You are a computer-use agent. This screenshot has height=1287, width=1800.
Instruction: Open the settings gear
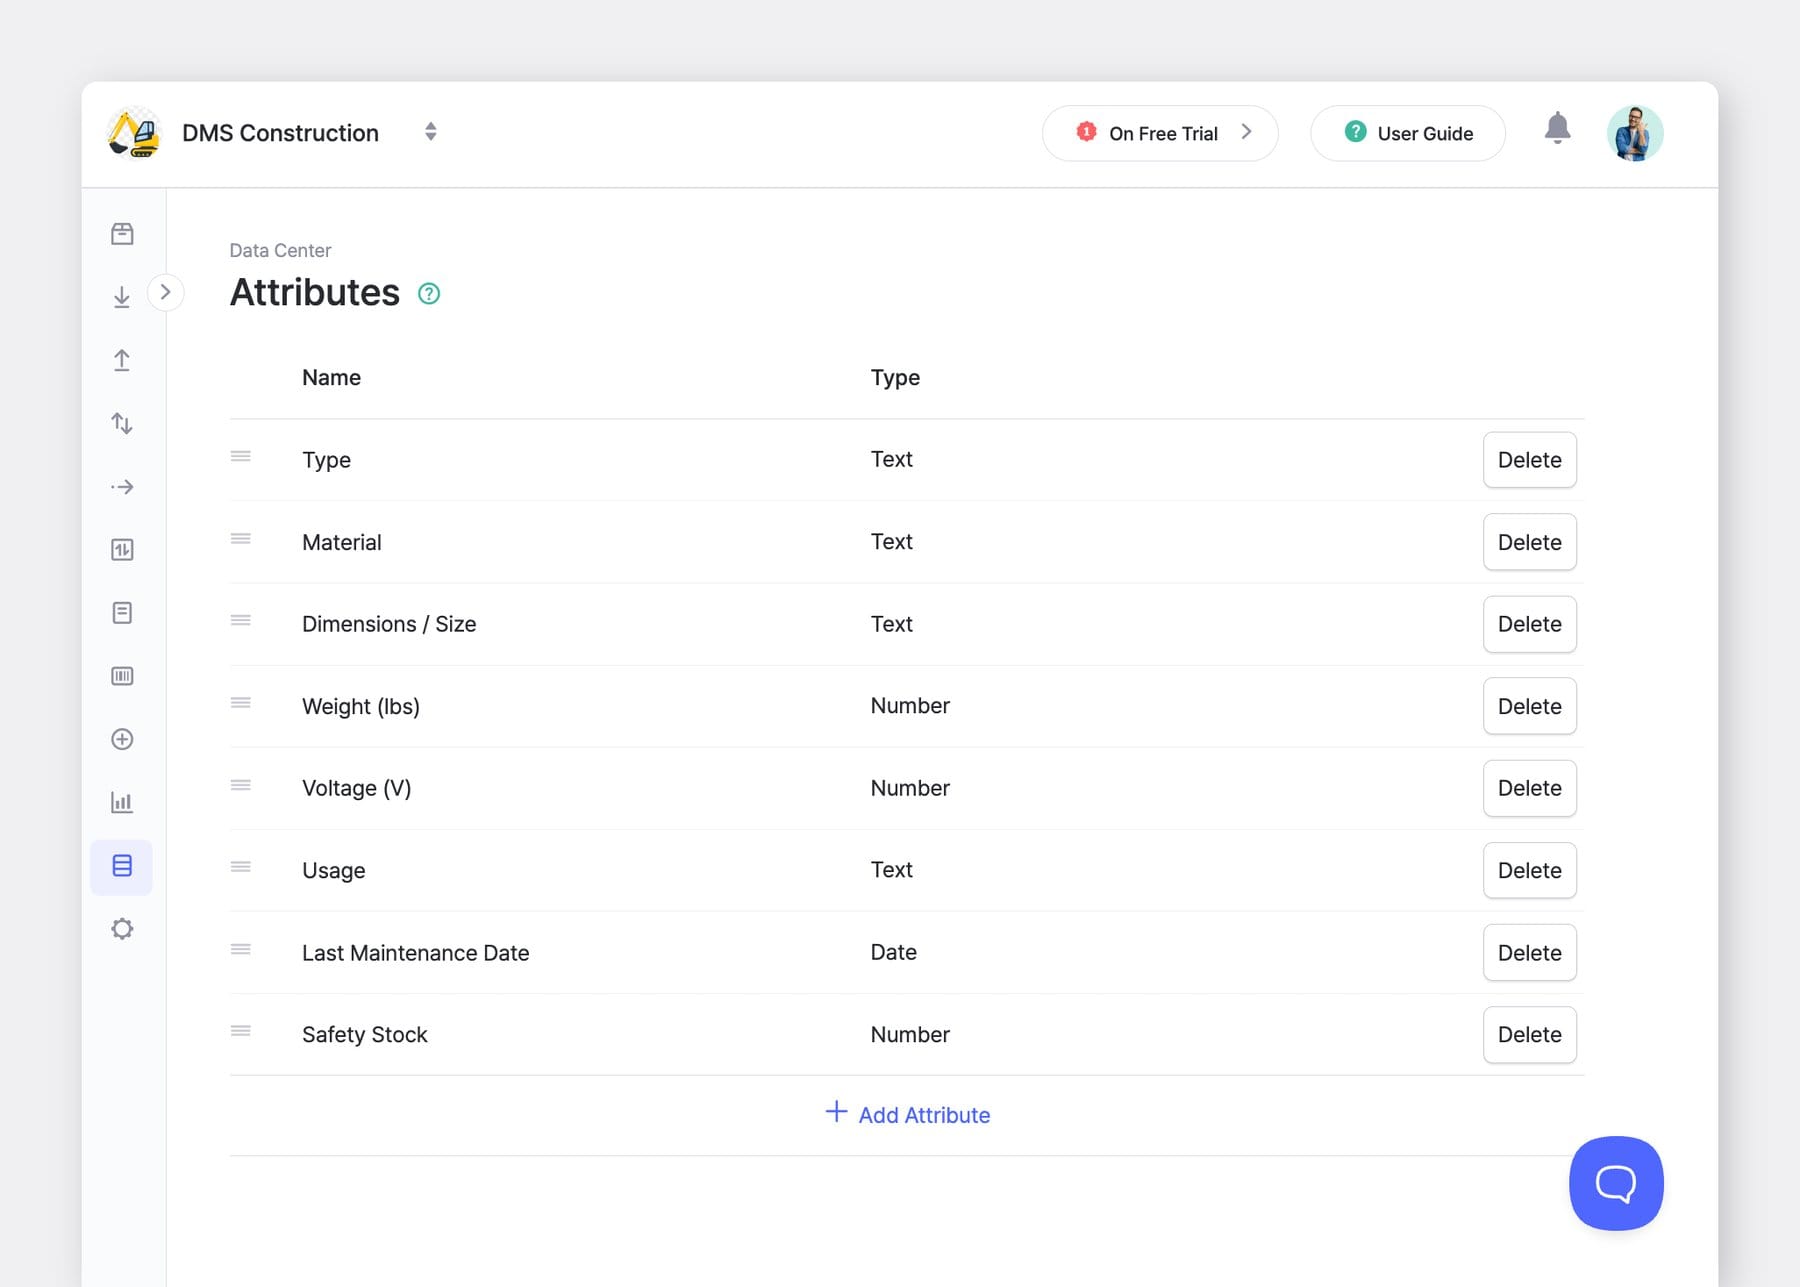(x=122, y=929)
